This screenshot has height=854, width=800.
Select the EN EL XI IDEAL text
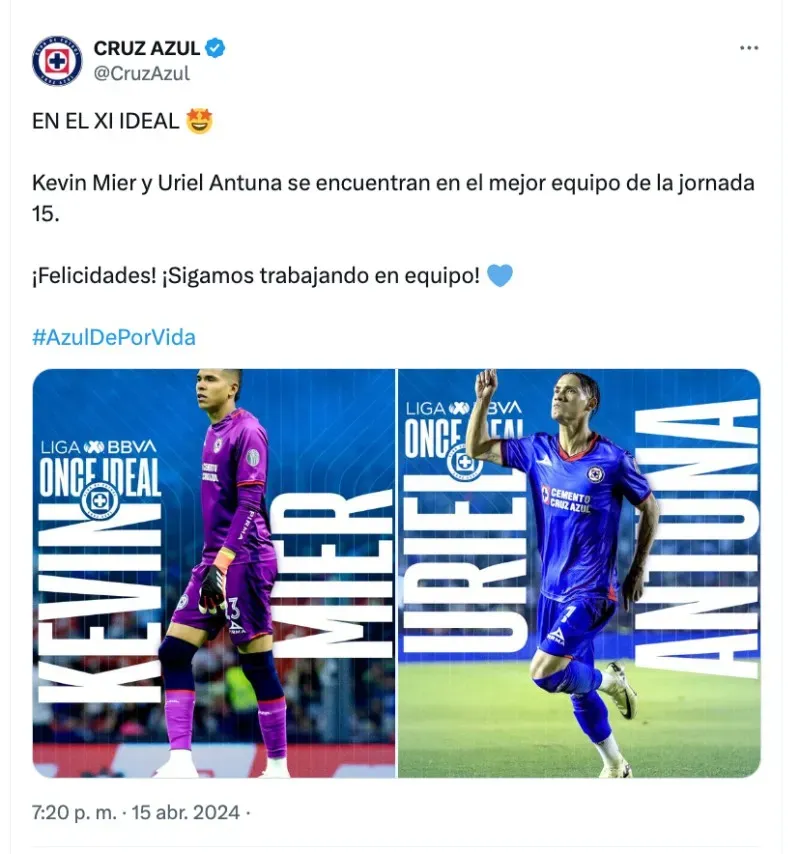point(106,121)
